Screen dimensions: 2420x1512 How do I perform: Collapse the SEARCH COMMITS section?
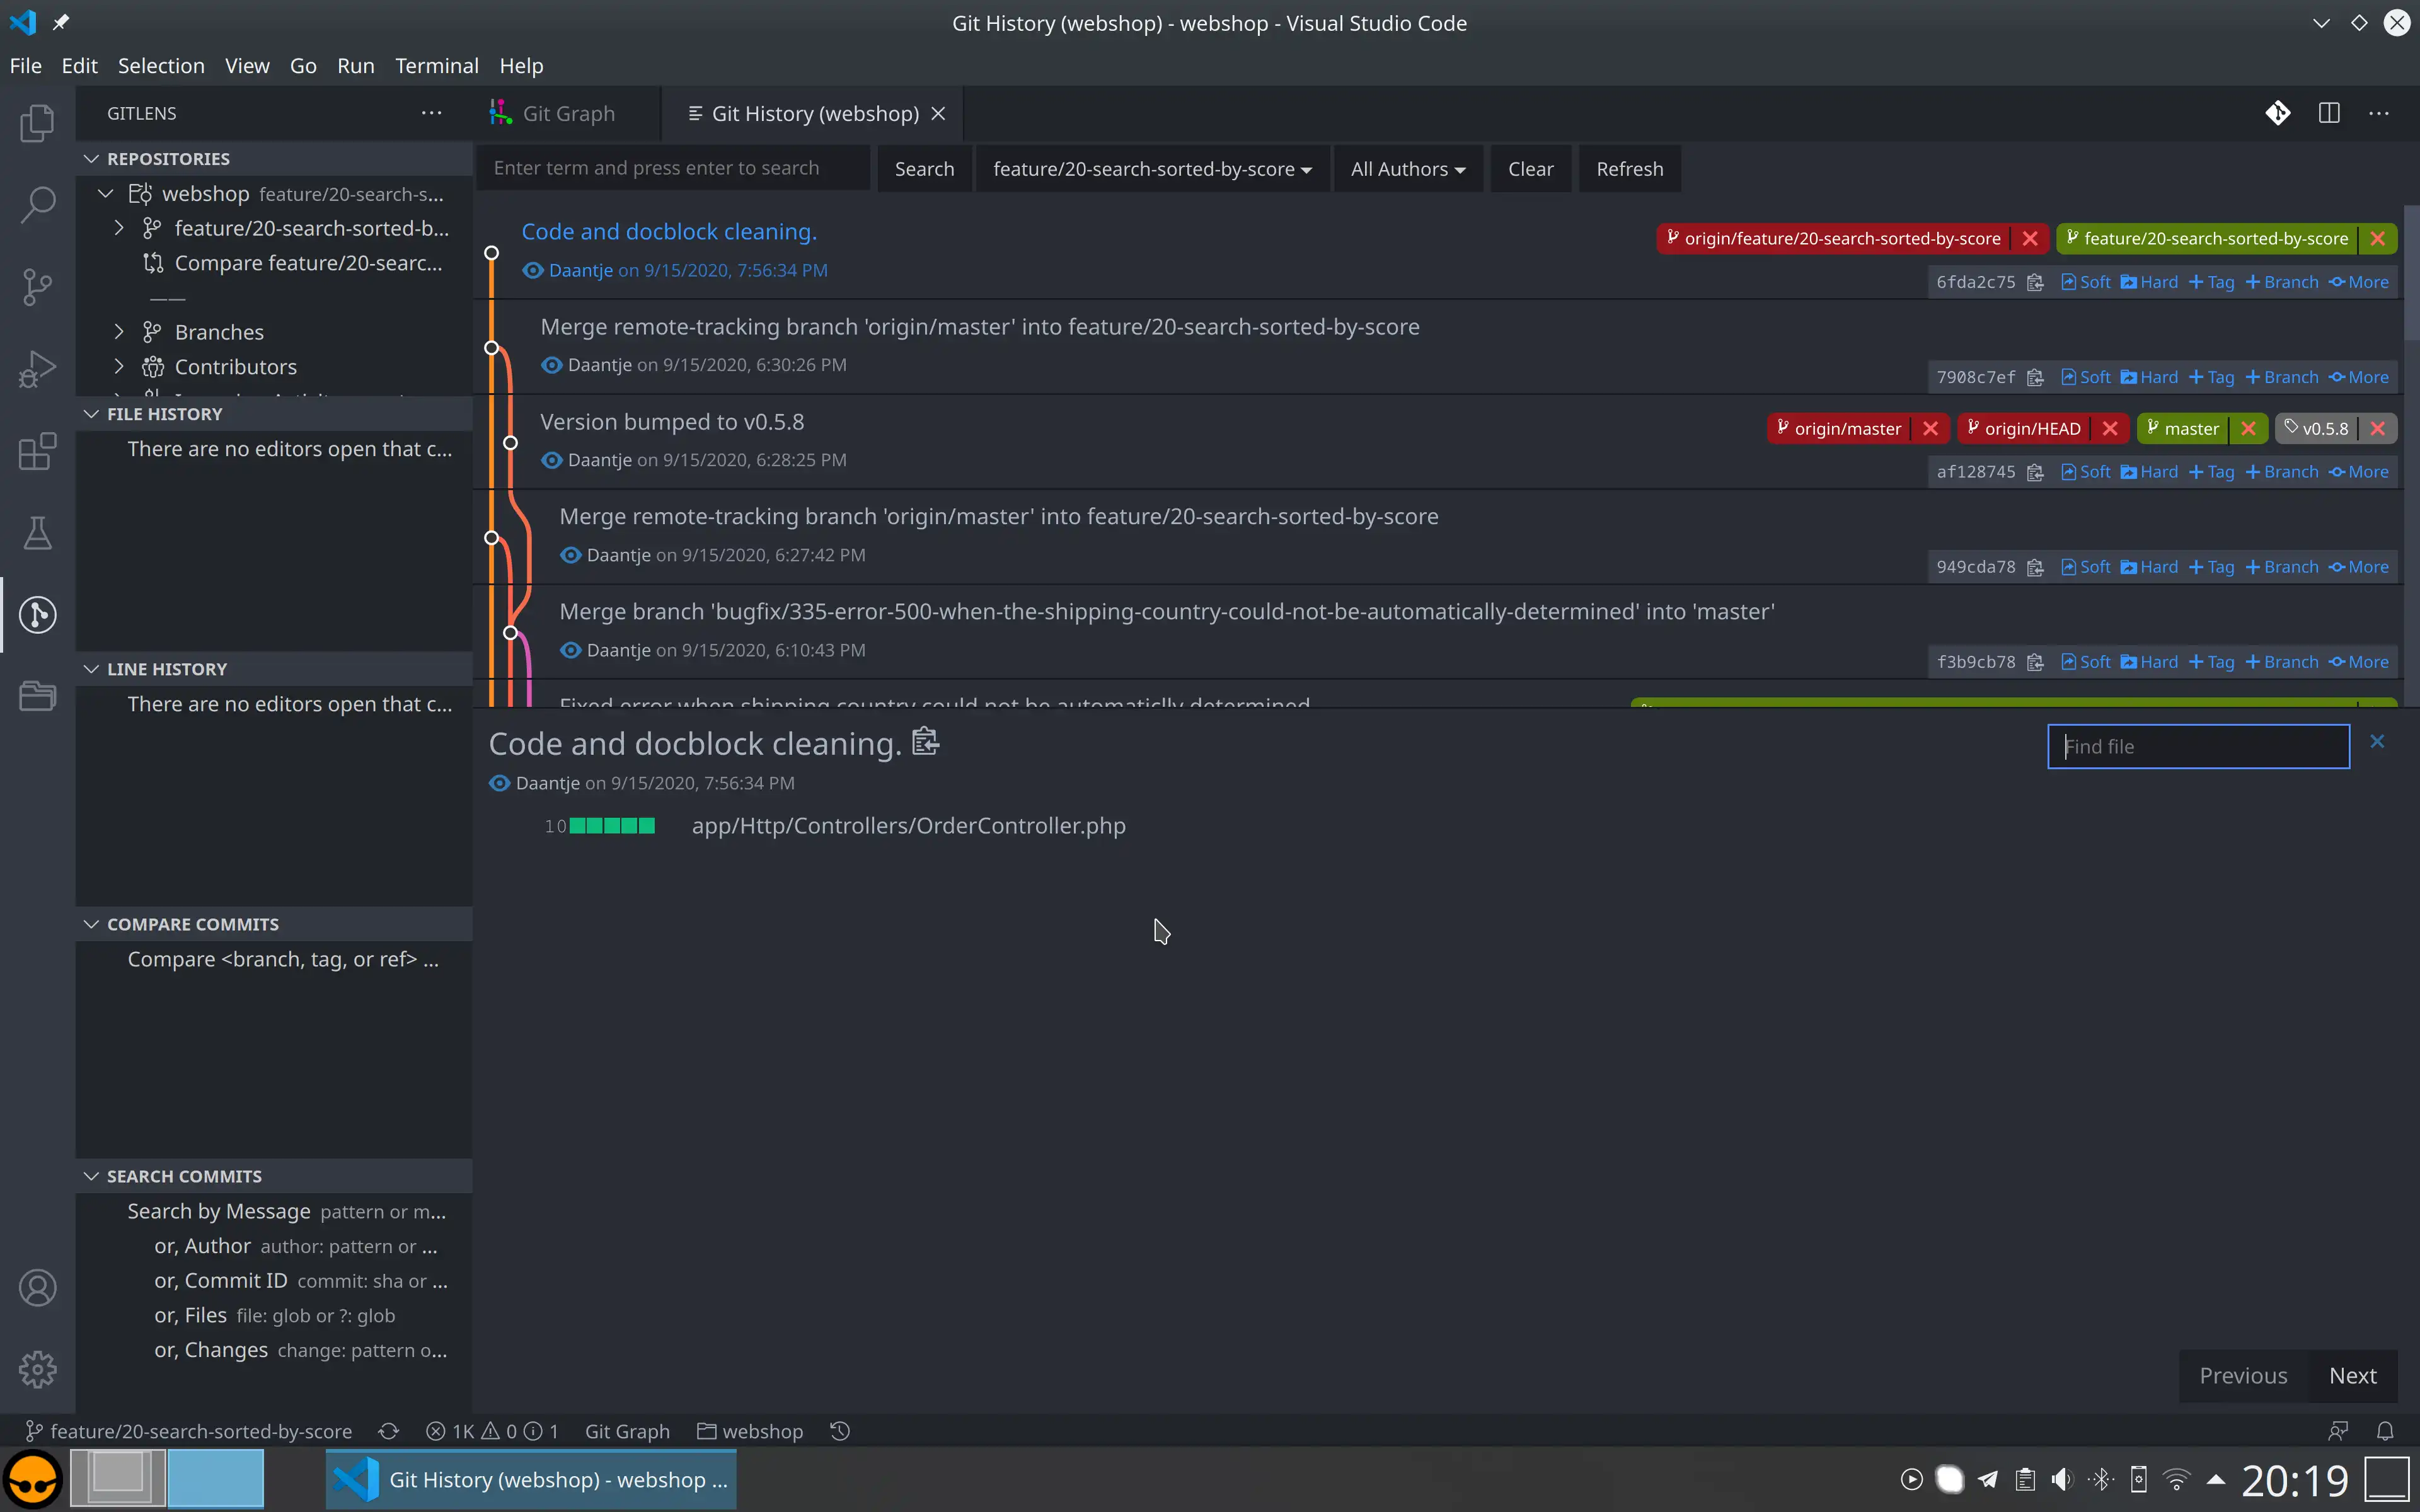pos(91,1176)
